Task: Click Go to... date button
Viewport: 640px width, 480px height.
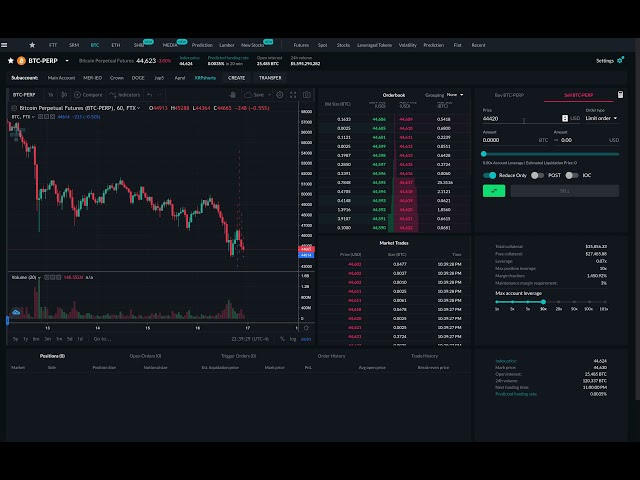Action: pyautogui.click(x=102, y=339)
